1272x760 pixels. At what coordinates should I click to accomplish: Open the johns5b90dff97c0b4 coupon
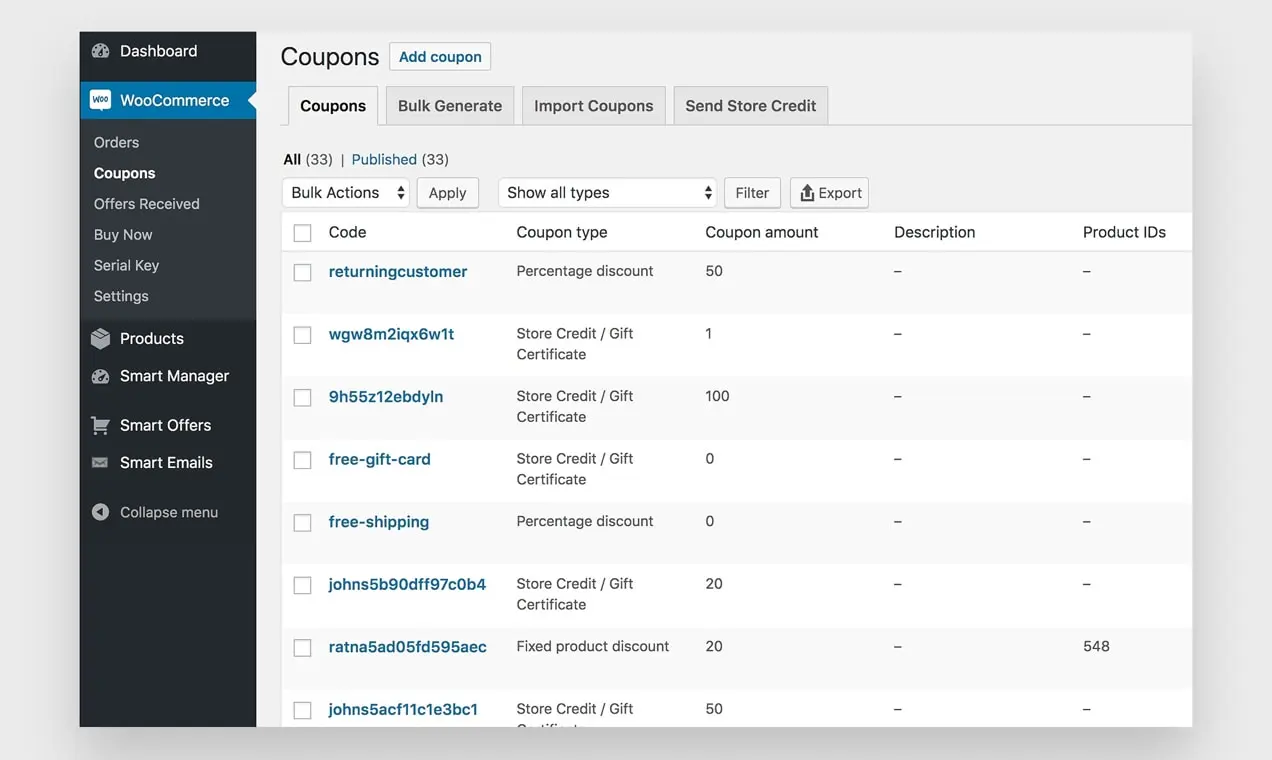(x=407, y=585)
